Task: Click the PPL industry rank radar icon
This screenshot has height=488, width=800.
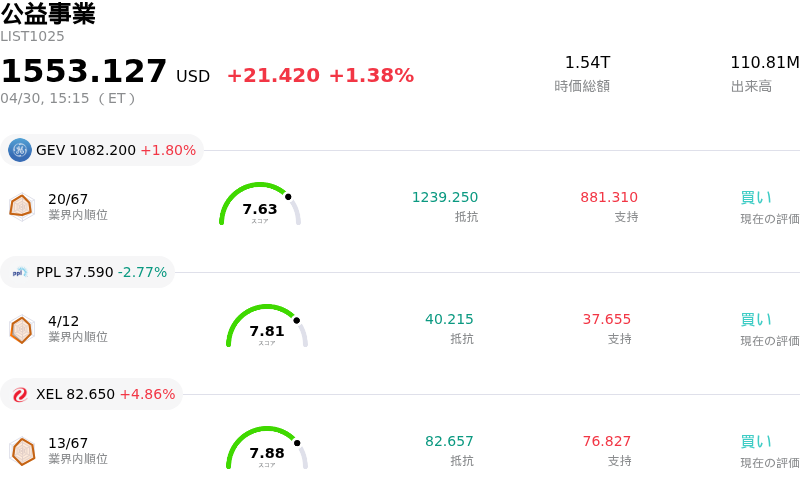Action: [21, 328]
